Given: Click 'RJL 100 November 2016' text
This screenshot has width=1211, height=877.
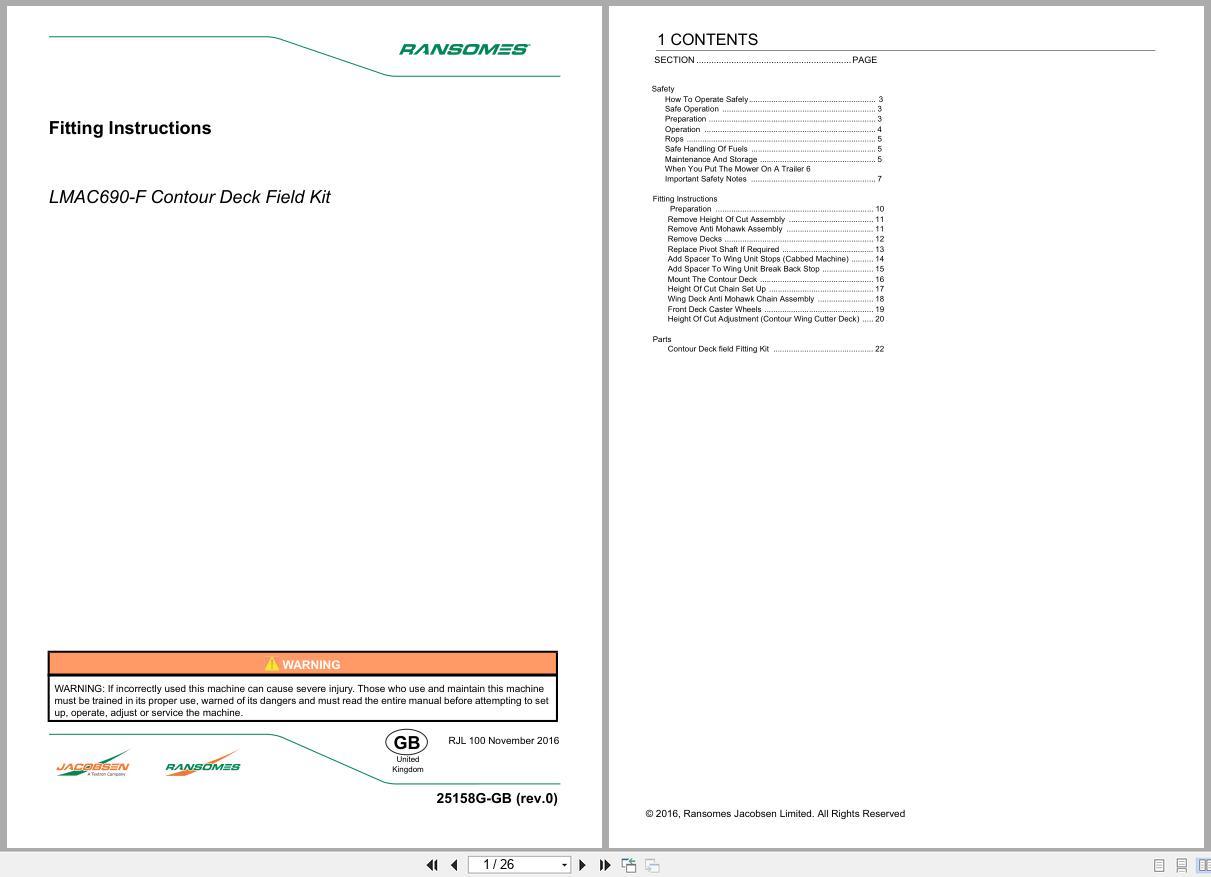Looking at the screenshot, I should tap(503, 741).
